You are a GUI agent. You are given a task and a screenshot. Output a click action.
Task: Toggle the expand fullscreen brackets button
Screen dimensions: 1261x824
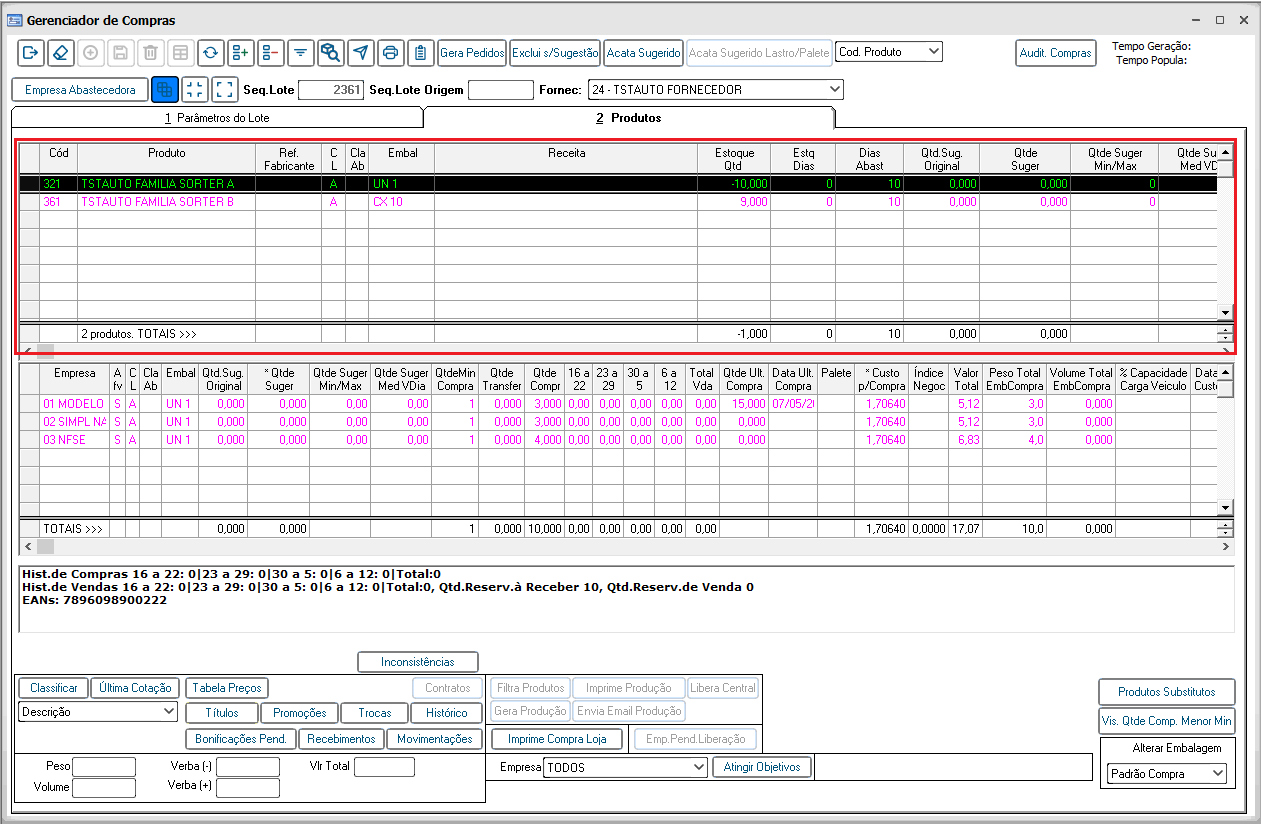225,90
